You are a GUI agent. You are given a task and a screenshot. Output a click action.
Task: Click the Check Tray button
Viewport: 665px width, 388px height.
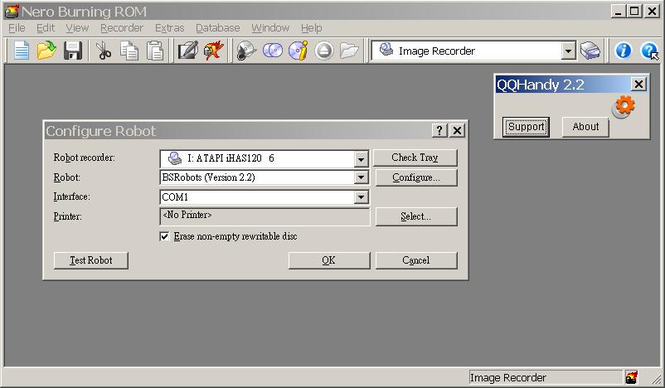click(x=415, y=157)
